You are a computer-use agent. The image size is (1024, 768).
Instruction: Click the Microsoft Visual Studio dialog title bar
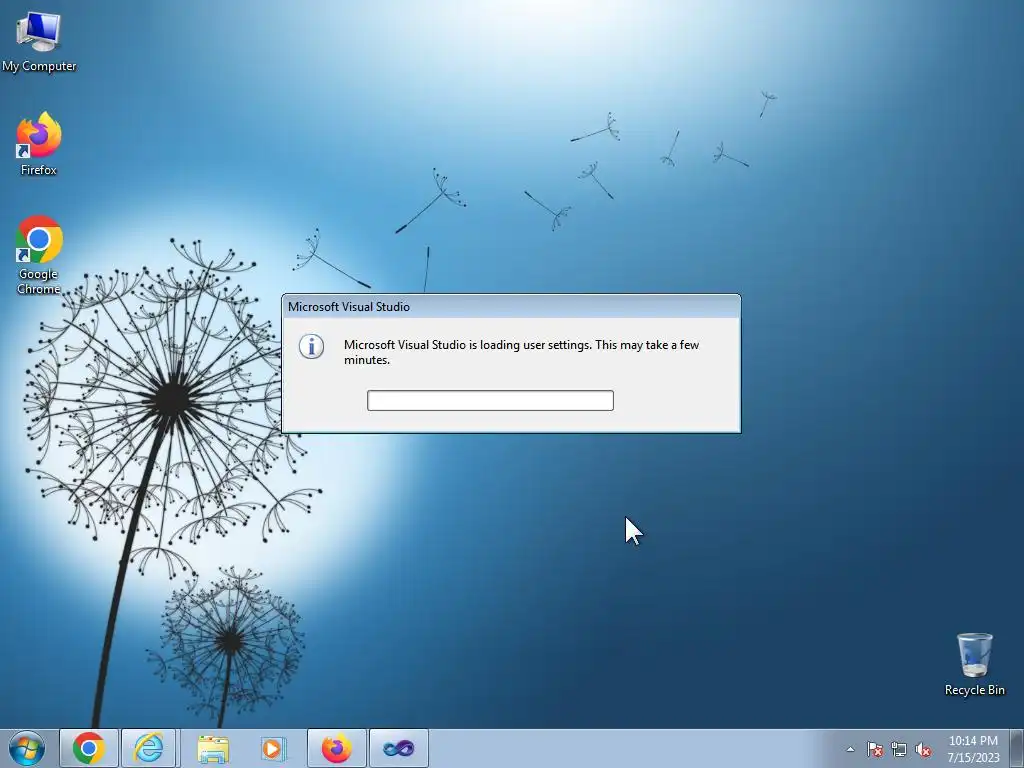click(x=511, y=307)
